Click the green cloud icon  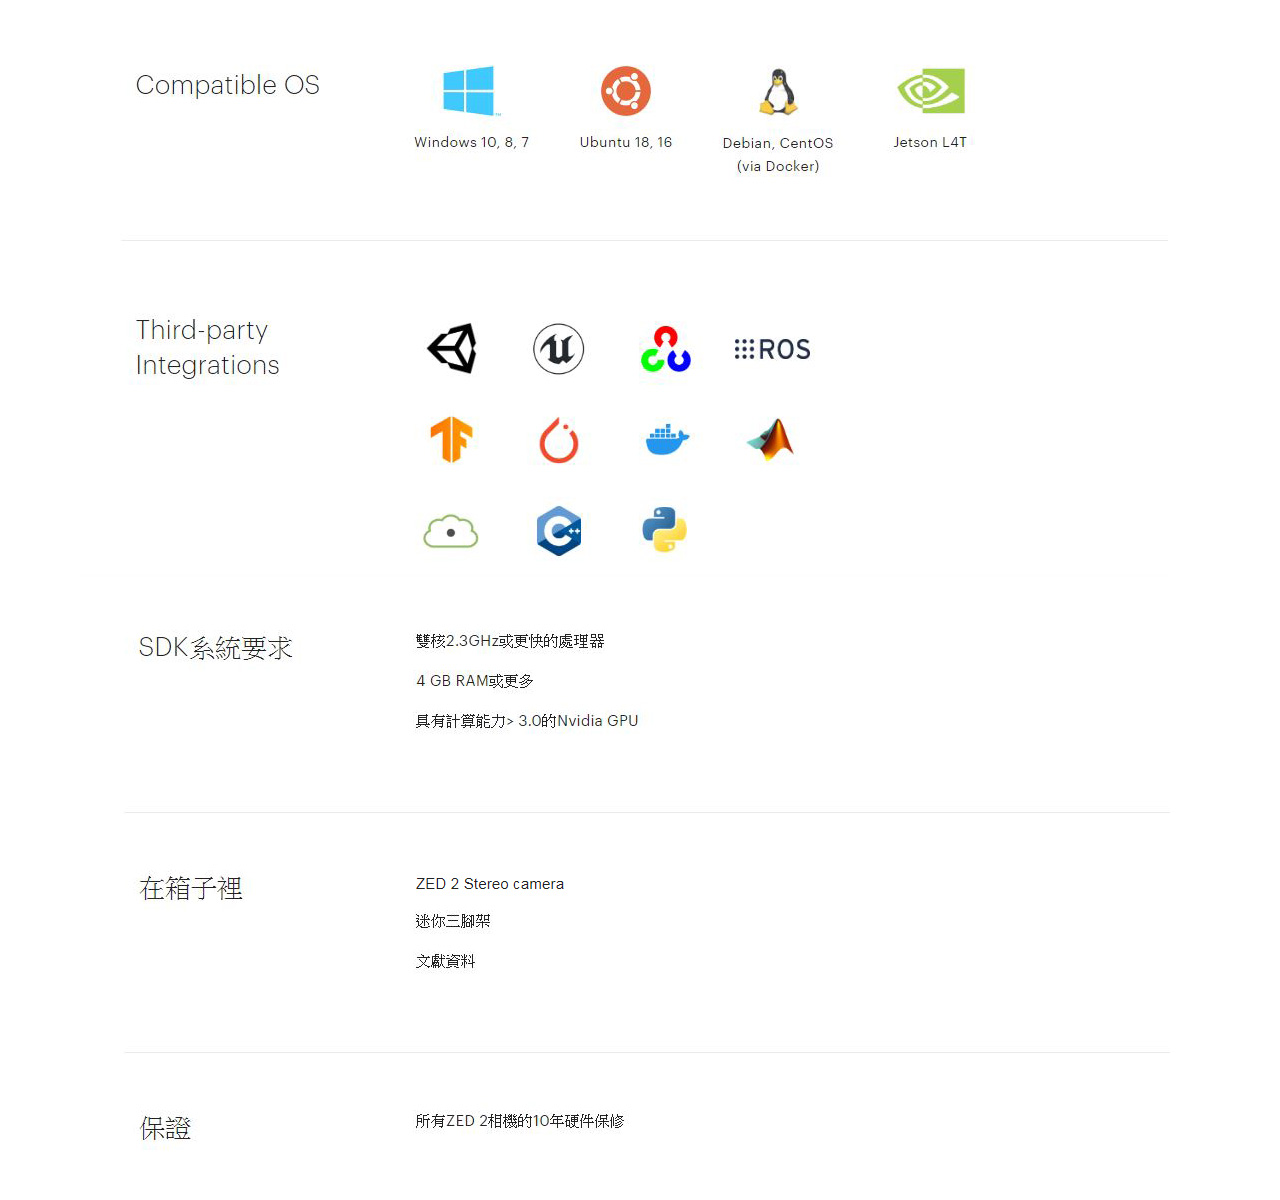coord(451,531)
